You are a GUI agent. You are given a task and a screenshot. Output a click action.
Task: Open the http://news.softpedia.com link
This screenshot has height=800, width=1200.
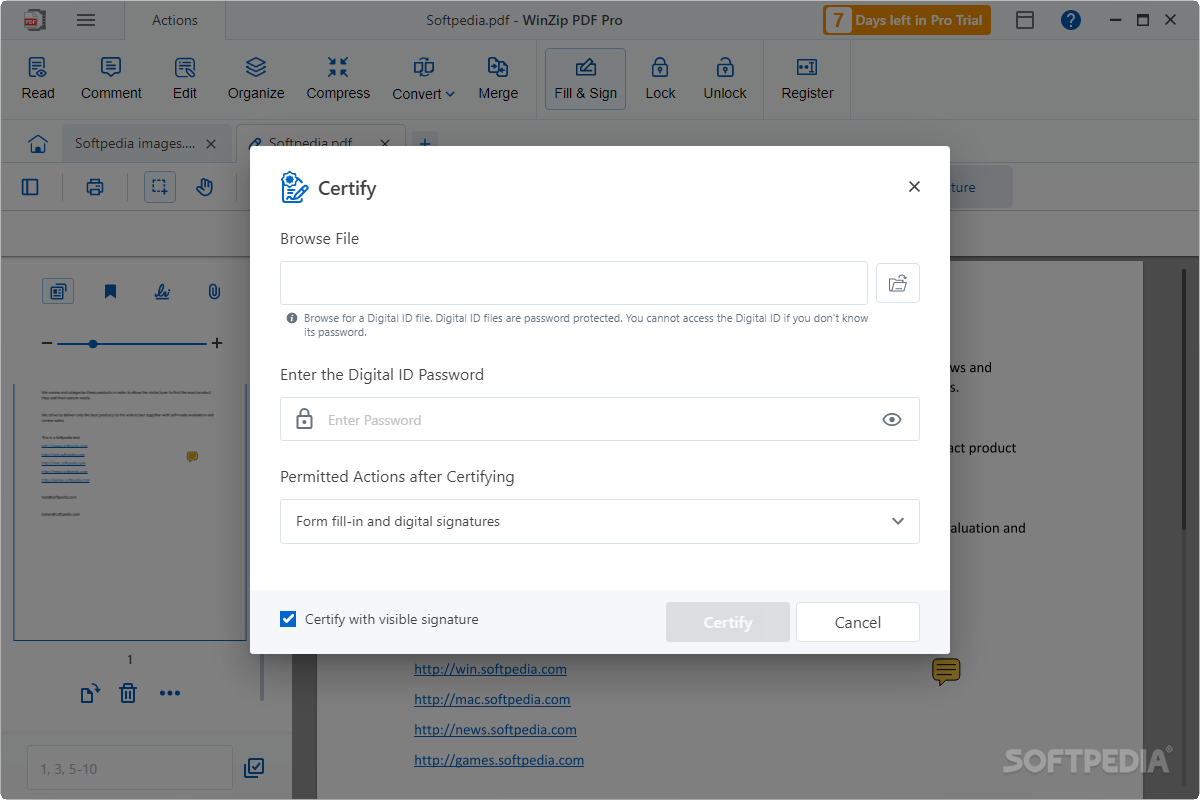[496, 729]
